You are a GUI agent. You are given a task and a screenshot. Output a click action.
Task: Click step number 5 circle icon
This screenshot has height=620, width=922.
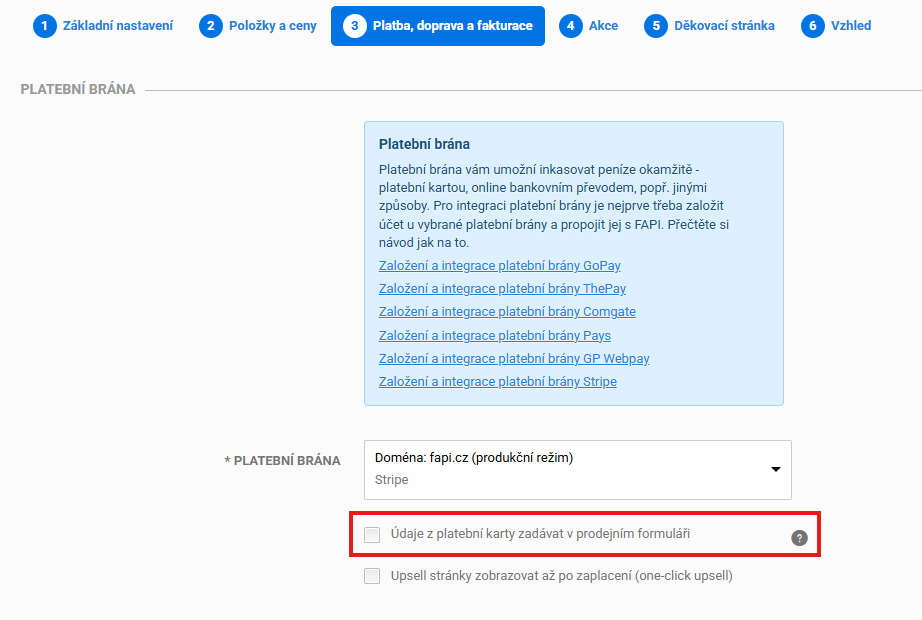(656, 26)
